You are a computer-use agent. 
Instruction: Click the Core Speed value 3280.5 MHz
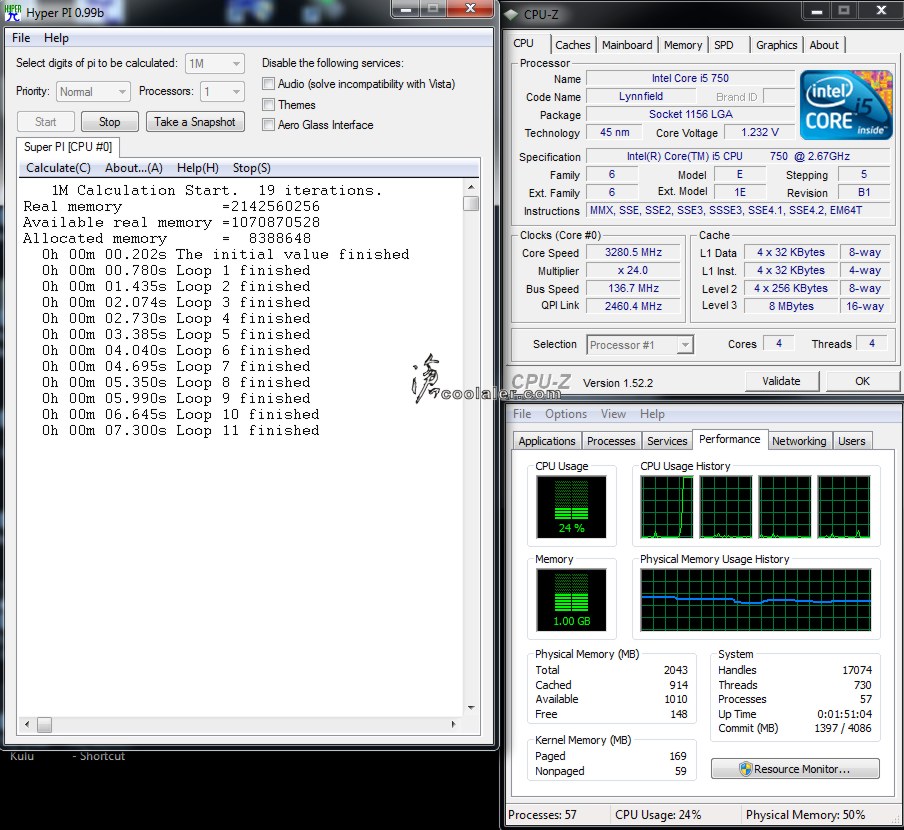[633, 252]
